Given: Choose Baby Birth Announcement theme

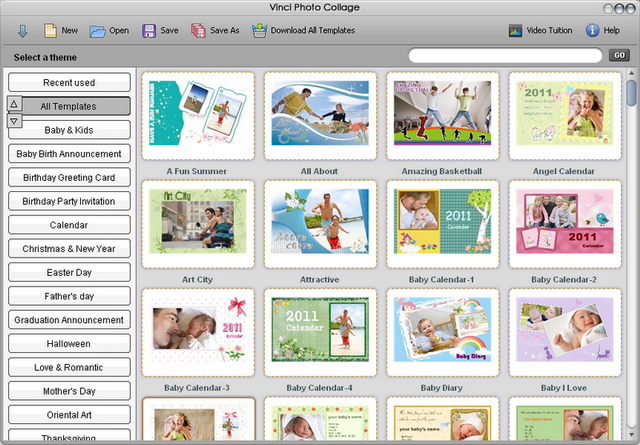Looking at the screenshot, I should [69, 154].
